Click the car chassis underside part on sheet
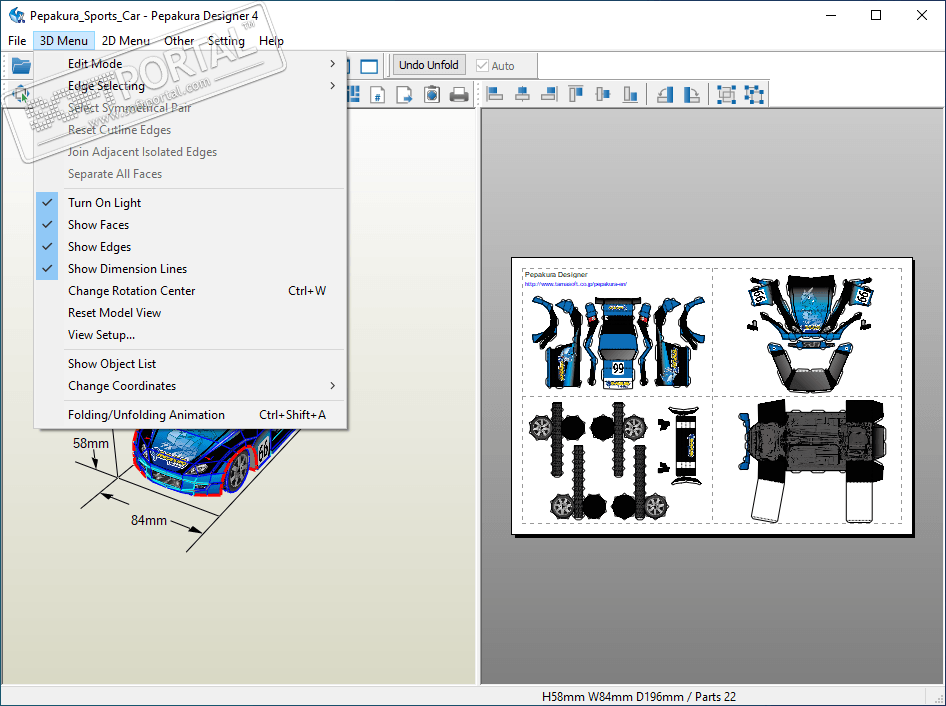946x706 pixels. click(812, 460)
